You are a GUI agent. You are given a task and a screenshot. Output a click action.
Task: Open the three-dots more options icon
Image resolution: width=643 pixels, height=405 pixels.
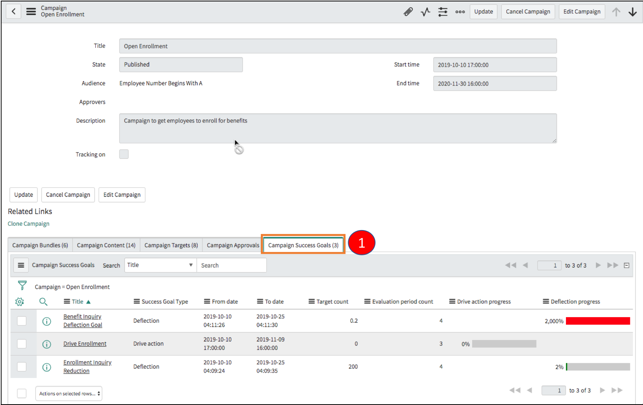(x=460, y=11)
